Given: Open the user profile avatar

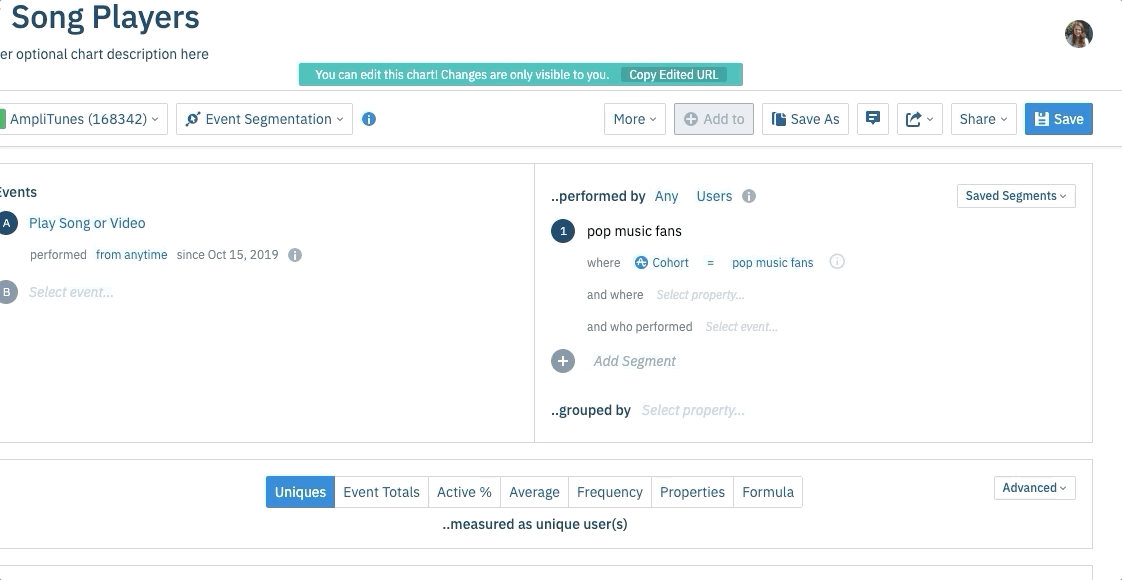Looking at the screenshot, I should point(1078,34).
